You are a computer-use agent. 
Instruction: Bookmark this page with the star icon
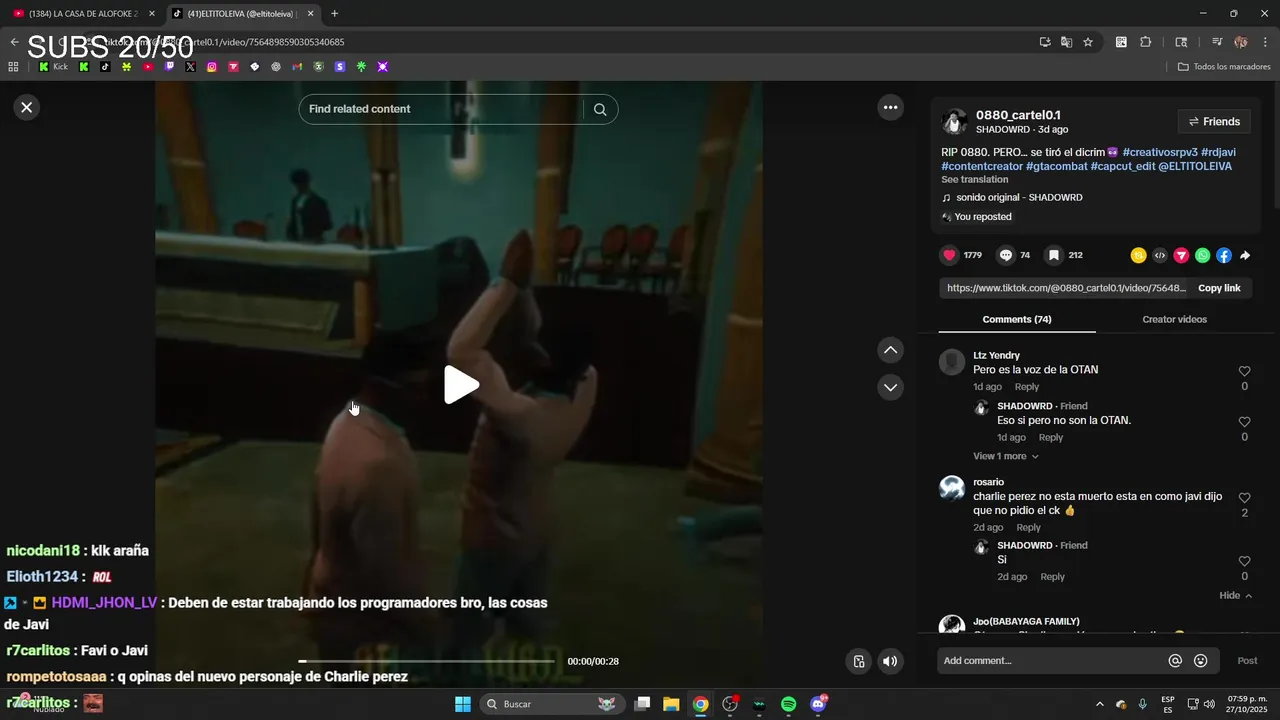point(1088,42)
